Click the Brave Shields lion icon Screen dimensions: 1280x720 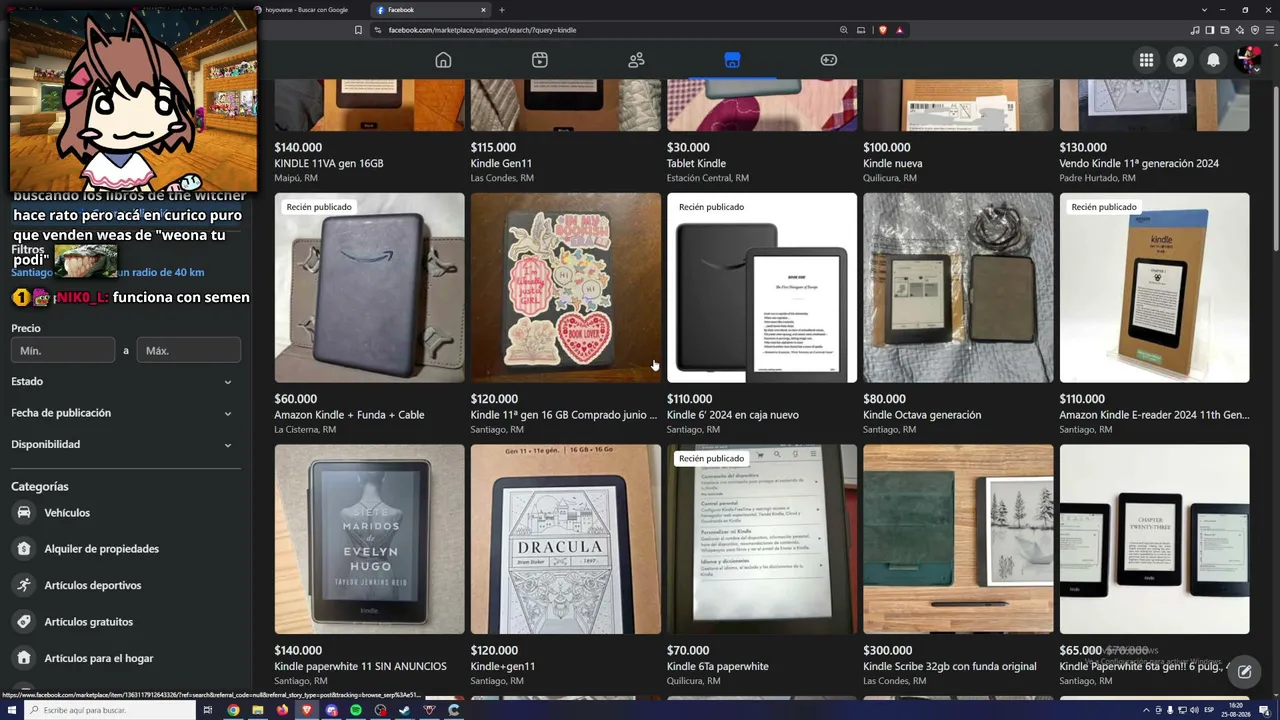[882, 30]
